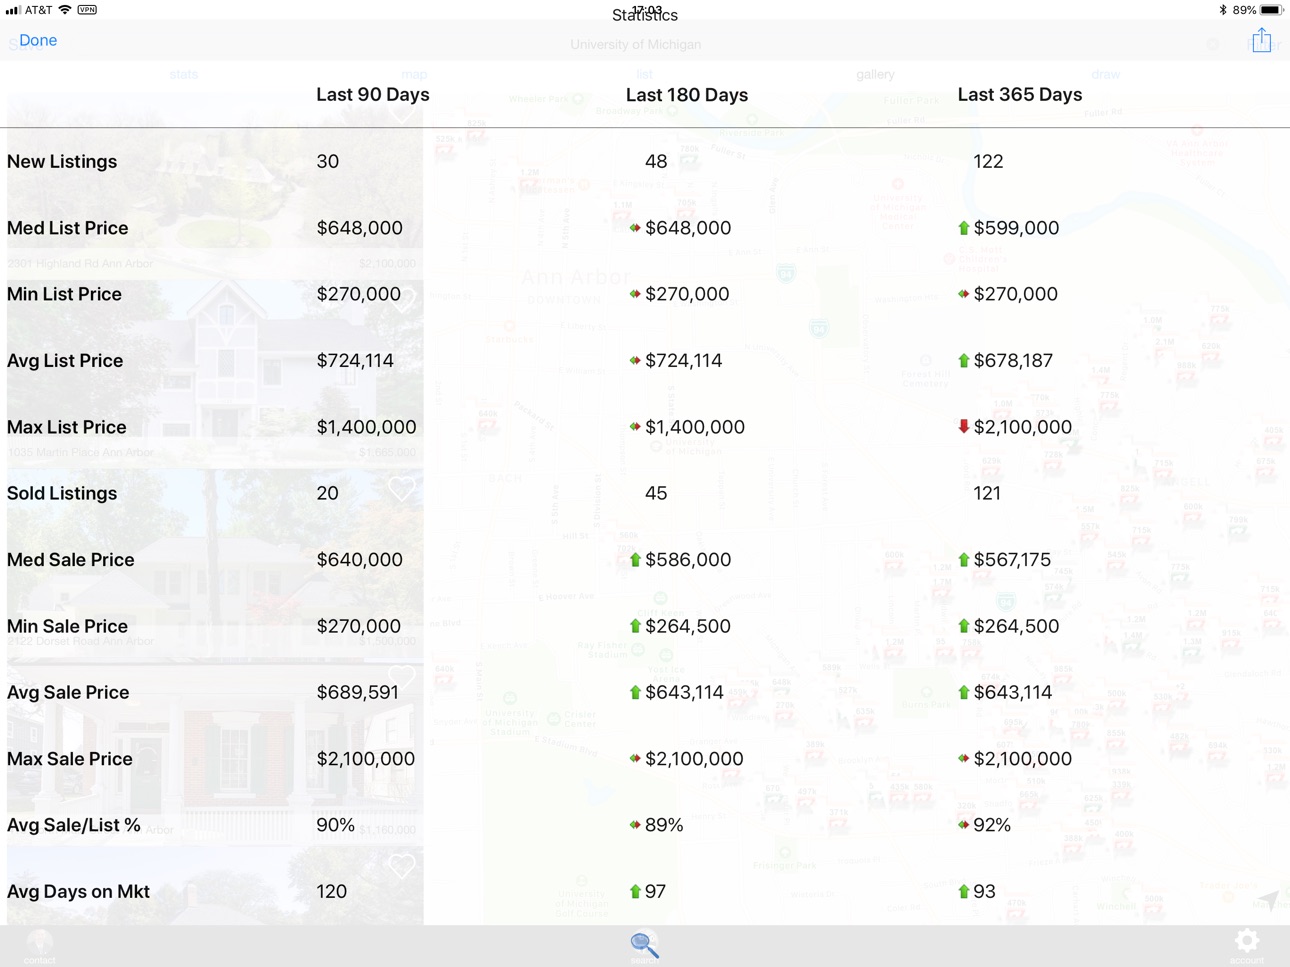Tap the search magnifier icon in bottom bar
This screenshot has height=967, width=1290.
coord(644,944)
